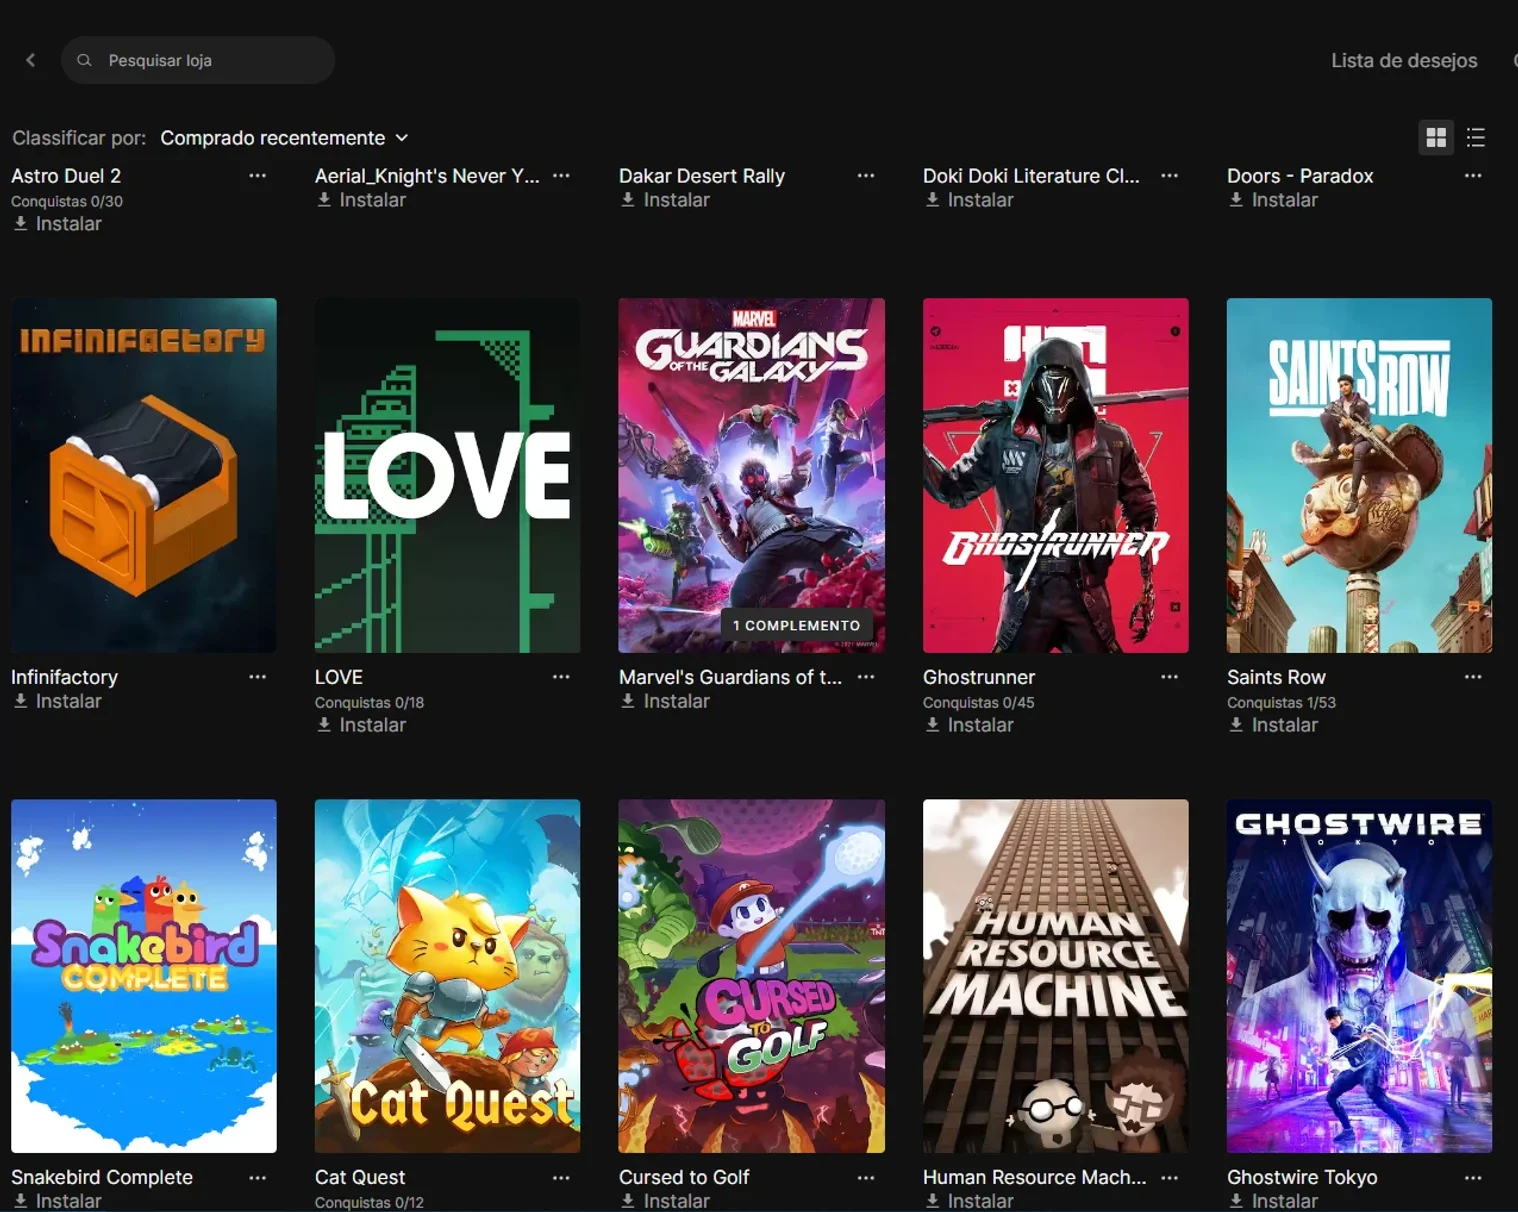The width and height of the screenshot is (1518, 1212).
Task: Click the Doors - Paradox title
Action: (1300, 176)
